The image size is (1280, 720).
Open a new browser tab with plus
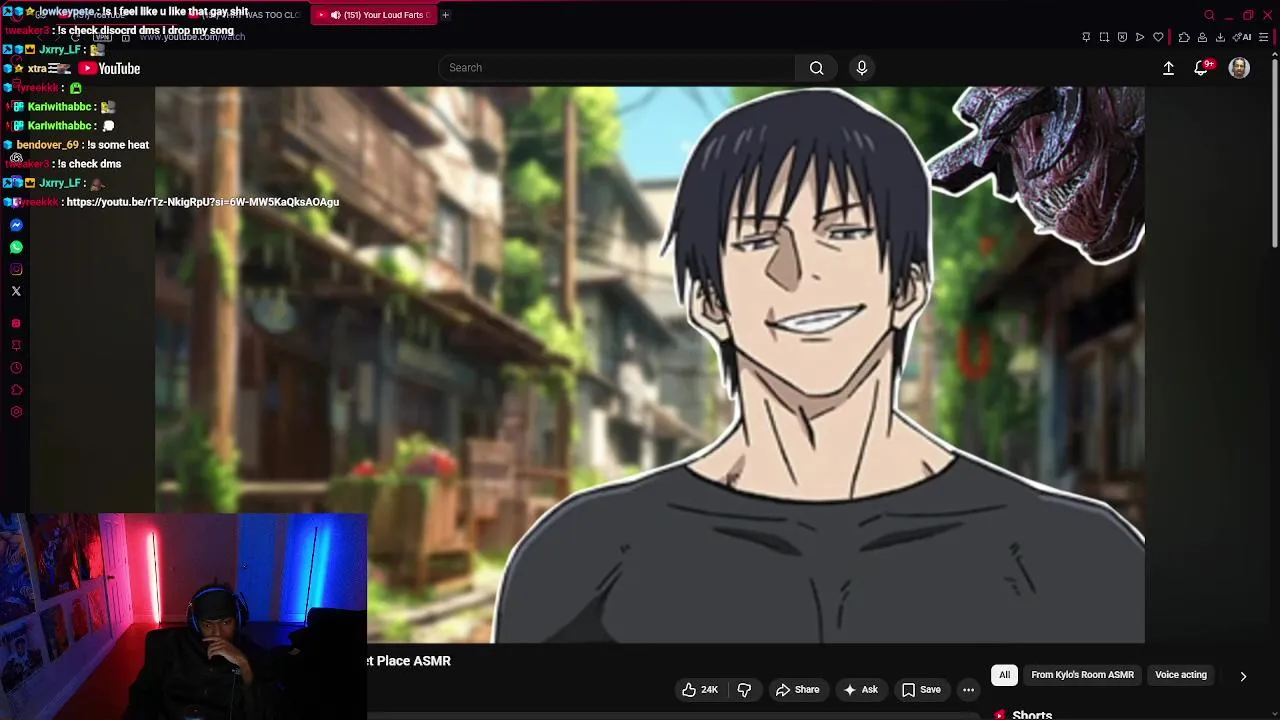coord(445,15)
